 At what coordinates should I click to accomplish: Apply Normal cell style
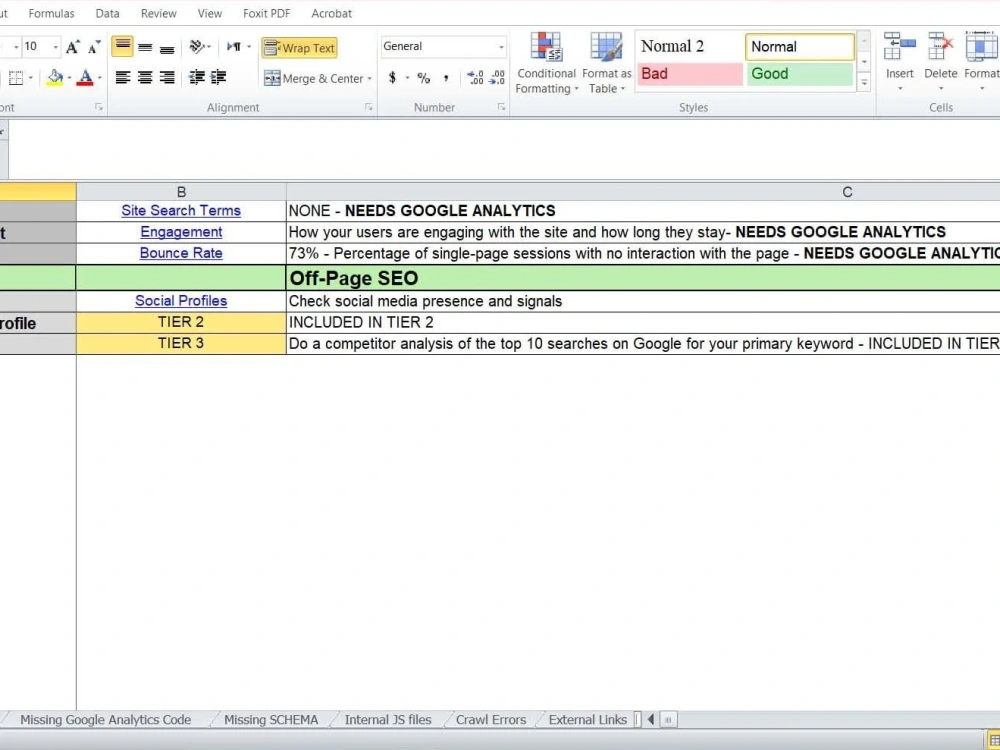coord(800,47)
